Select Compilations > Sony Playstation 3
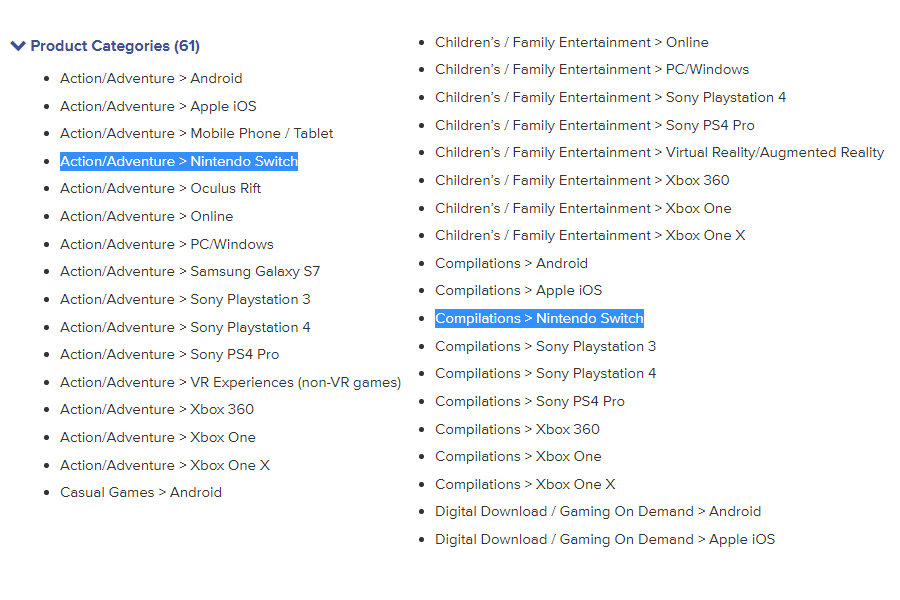 545,346
